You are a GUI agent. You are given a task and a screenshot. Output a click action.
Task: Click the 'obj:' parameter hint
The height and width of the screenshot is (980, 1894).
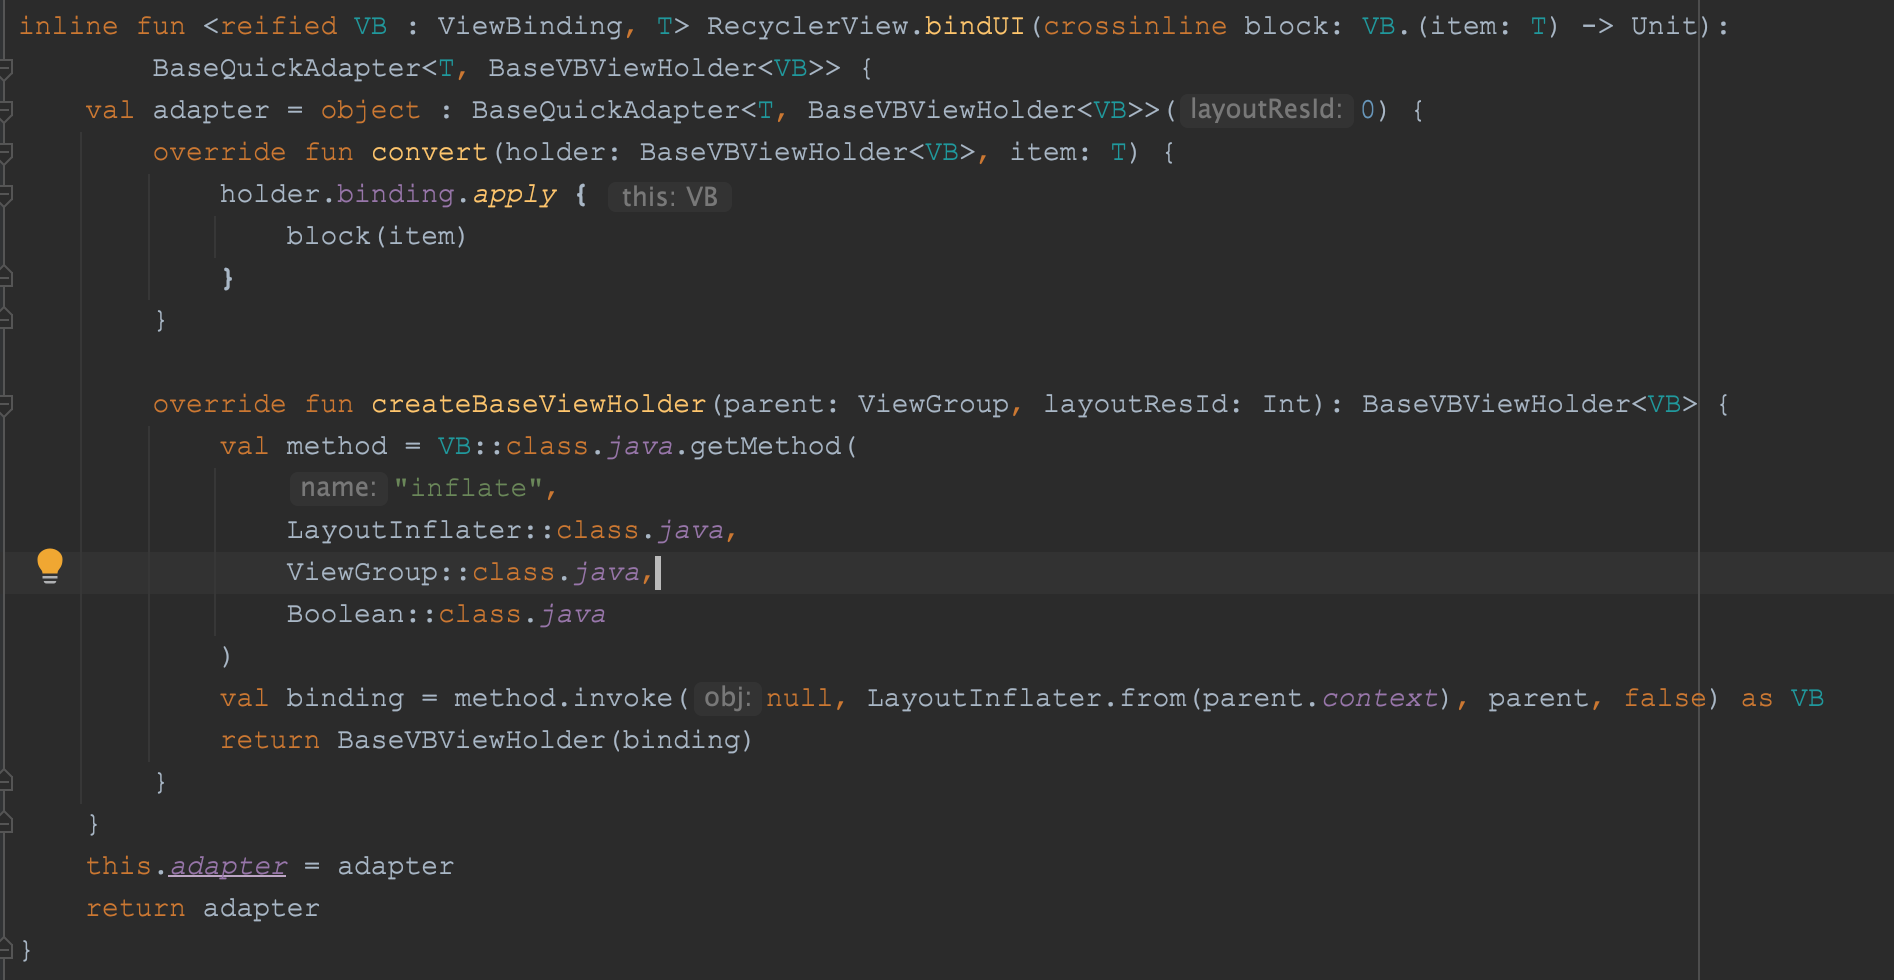pos(727,697)
